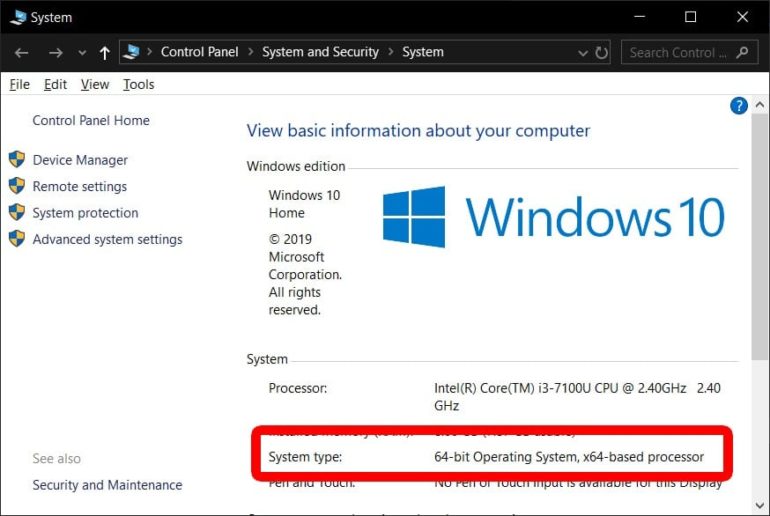The height and width of the screenshot is (516, 770).
Task: Navigate to Control Panel breadcrumb
Action: (199, 52)
